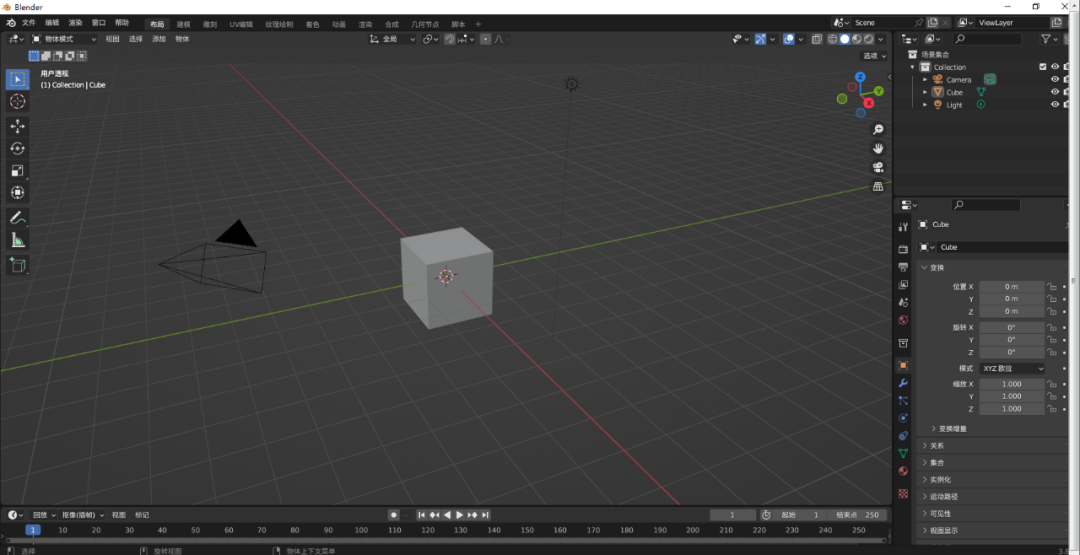
Task: Click the camera view icon in viewport
Action: tap(878, 167)
